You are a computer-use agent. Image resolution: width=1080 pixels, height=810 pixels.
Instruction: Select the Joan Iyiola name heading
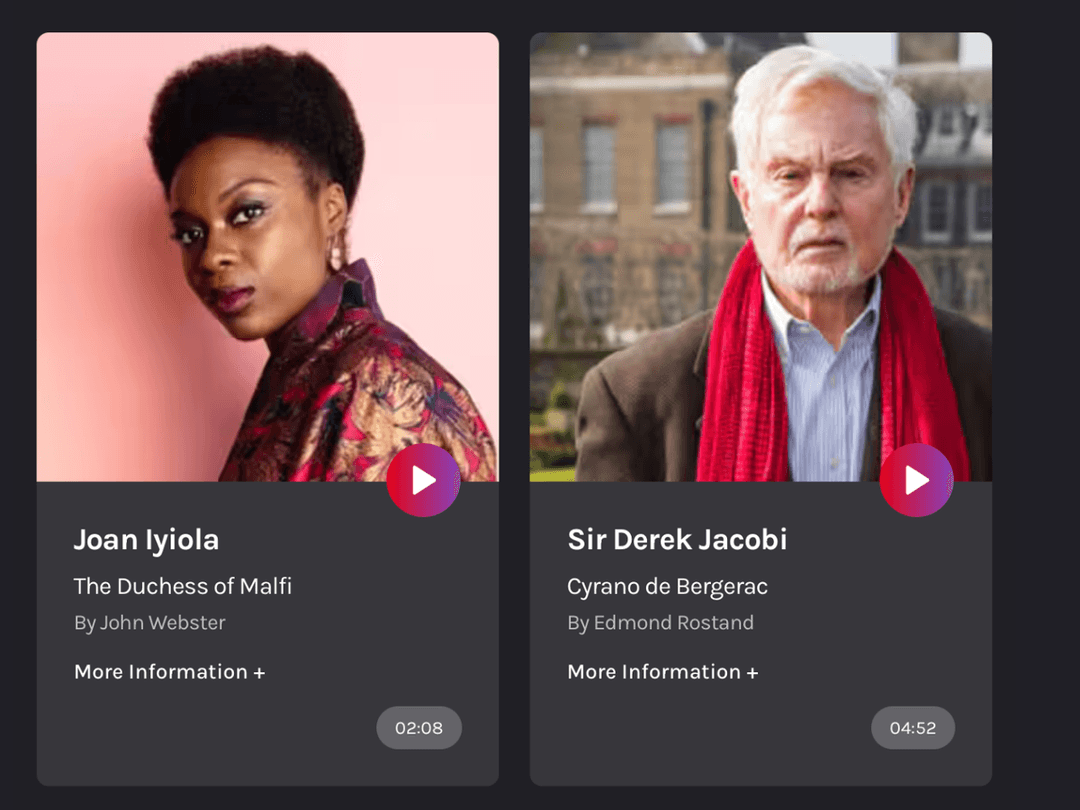click(x=146, y=540)
